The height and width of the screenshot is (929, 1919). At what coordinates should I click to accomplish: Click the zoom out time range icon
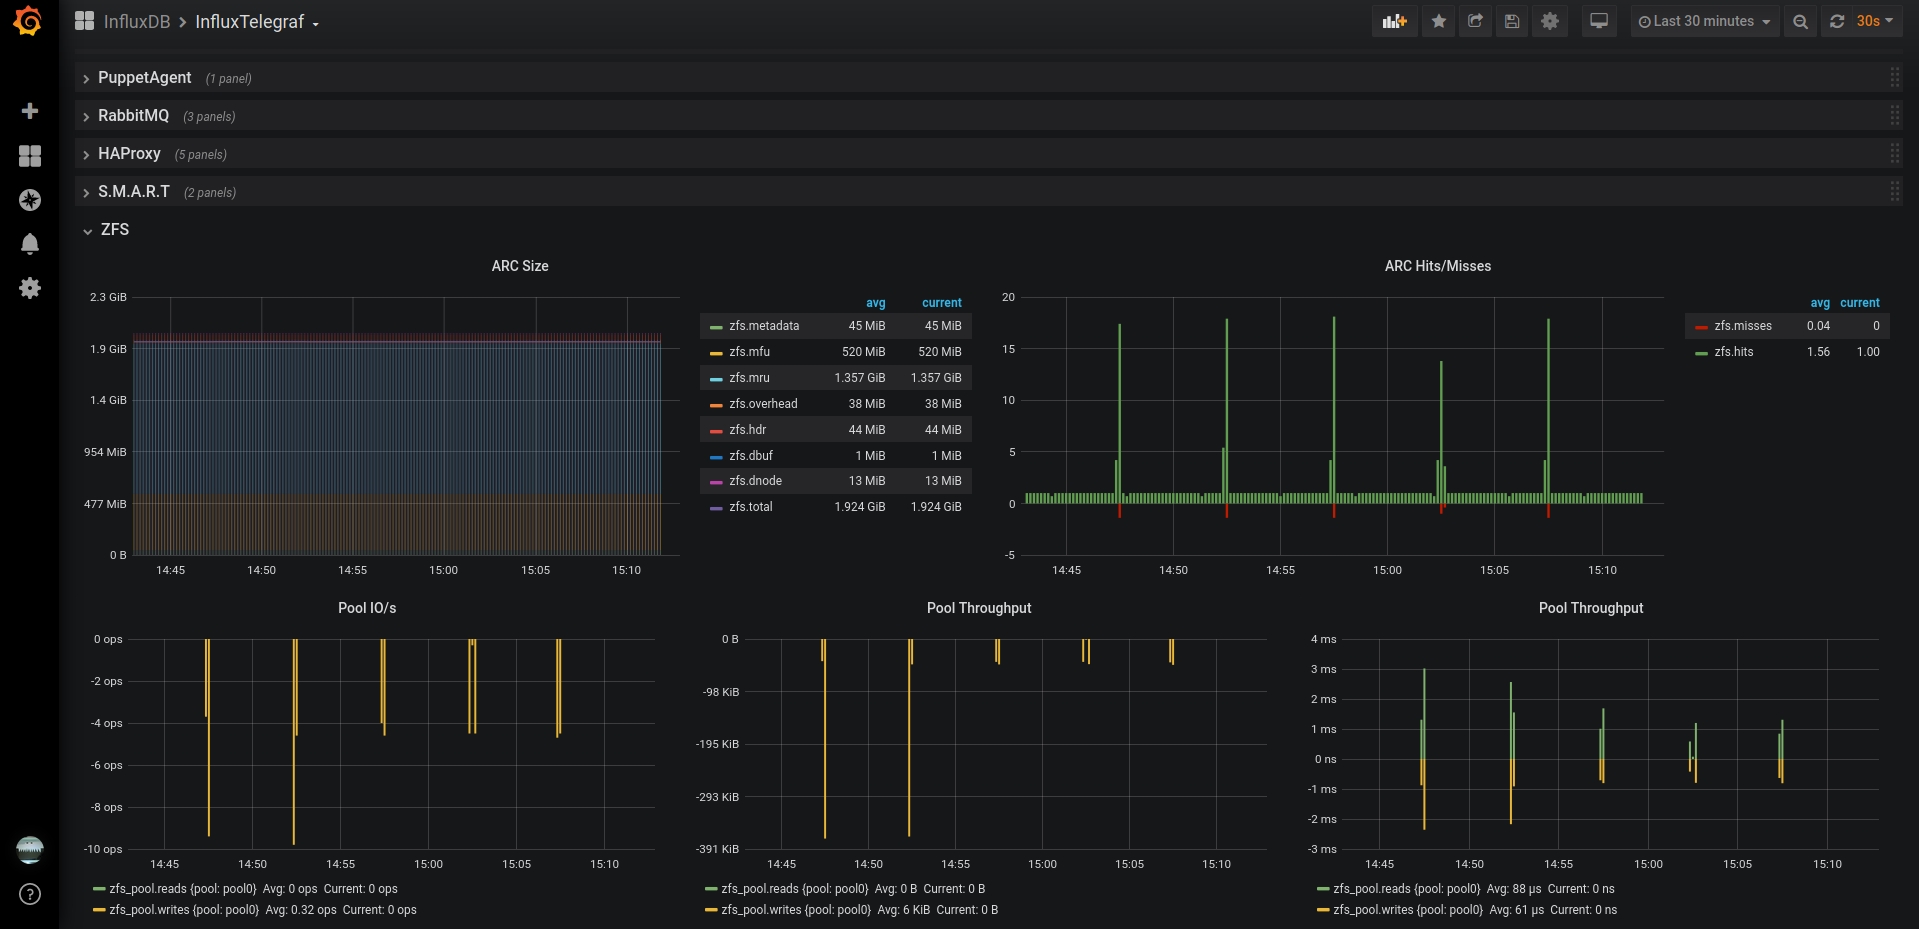coord(1800,21)
